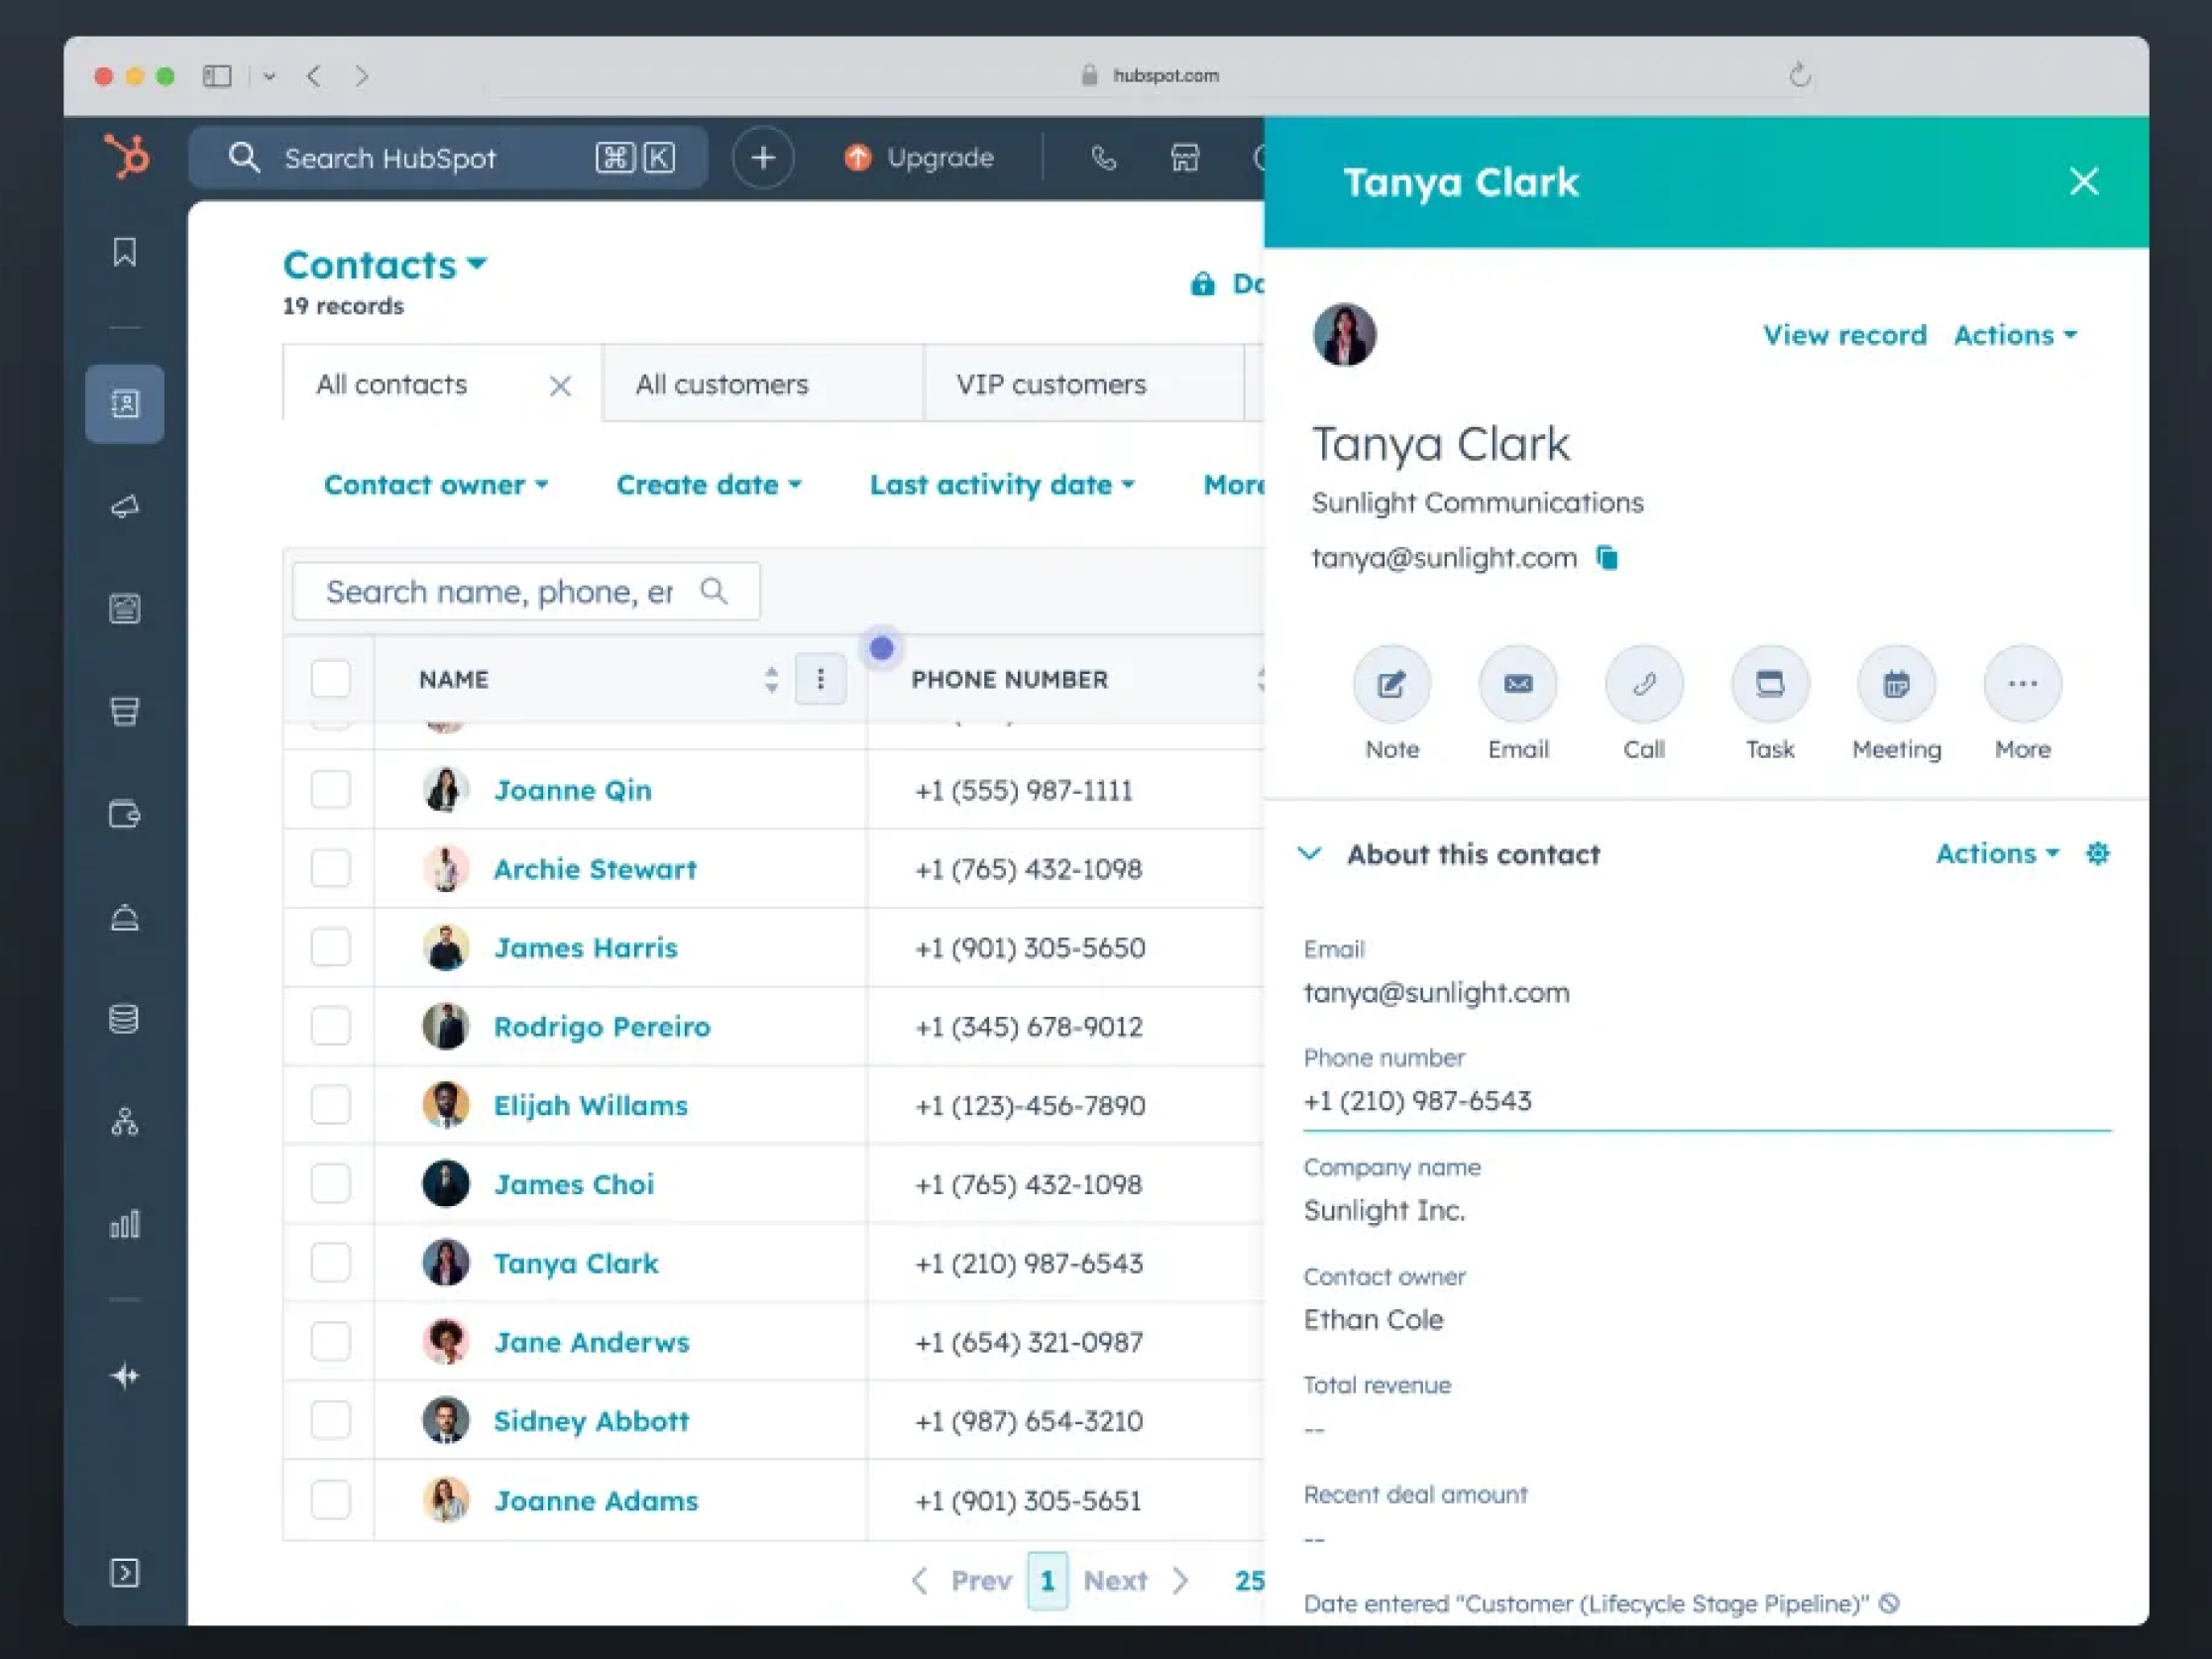Close the All contacts tab with X

(x=561, y=386)
